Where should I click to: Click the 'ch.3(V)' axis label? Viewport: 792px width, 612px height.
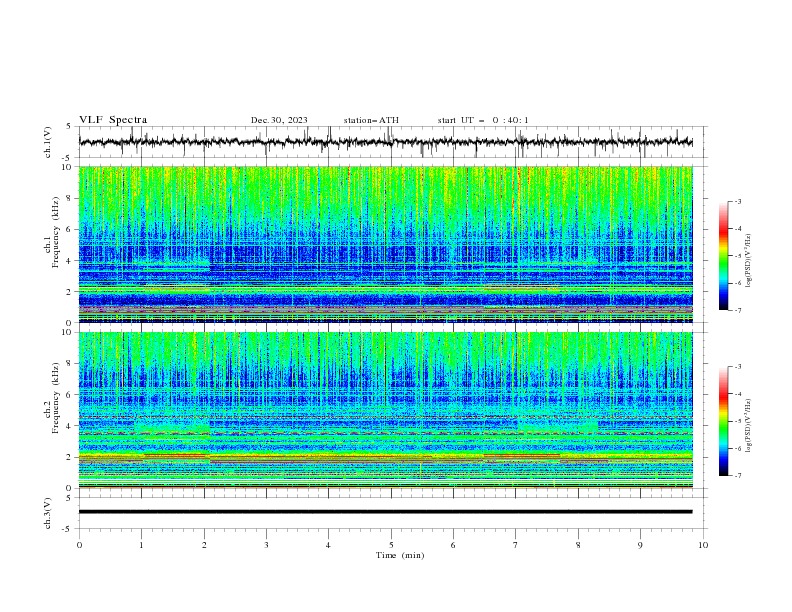coord(48,513)
